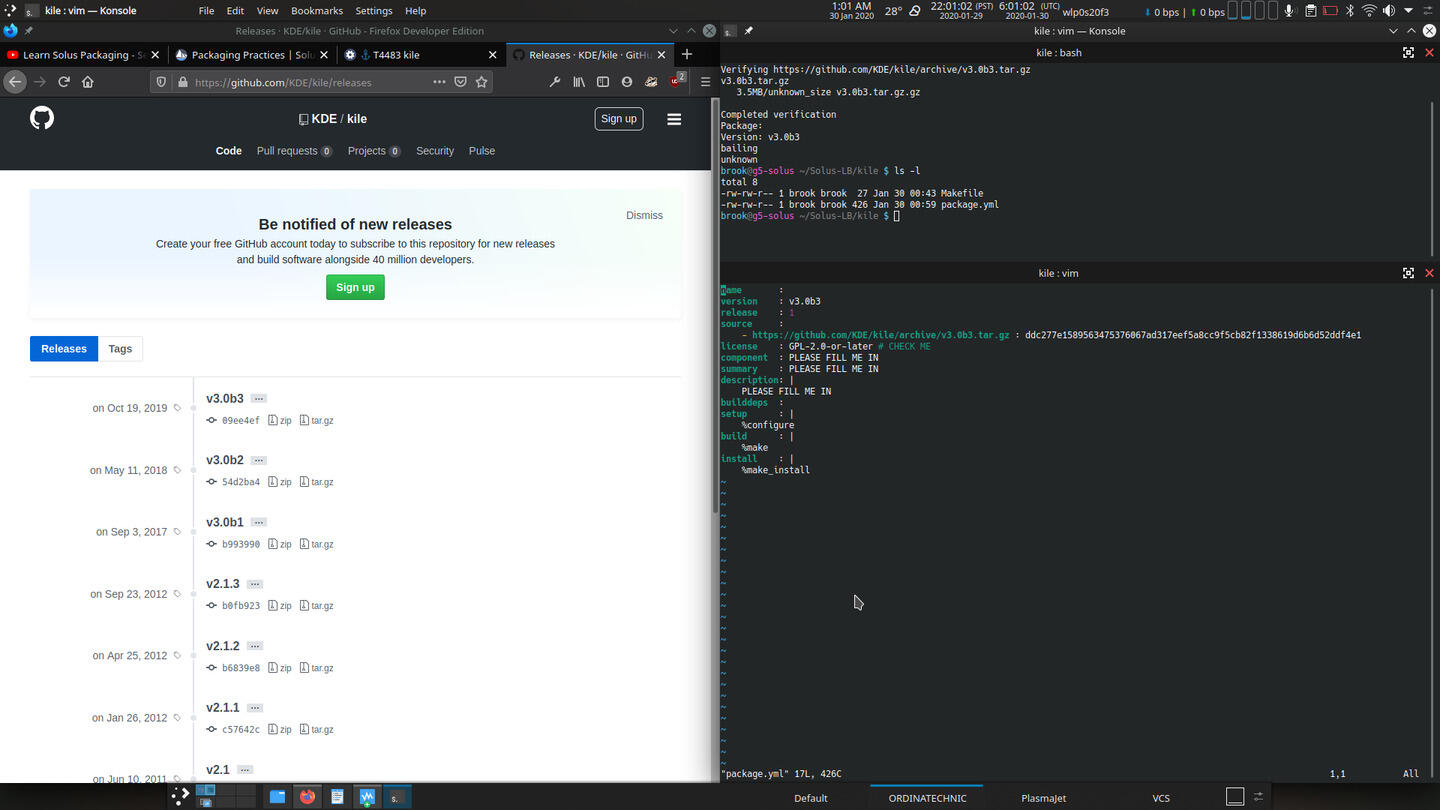Open the Firefox hamburger menu
This screenshot has width=1440, height=810.
[705, 82]
